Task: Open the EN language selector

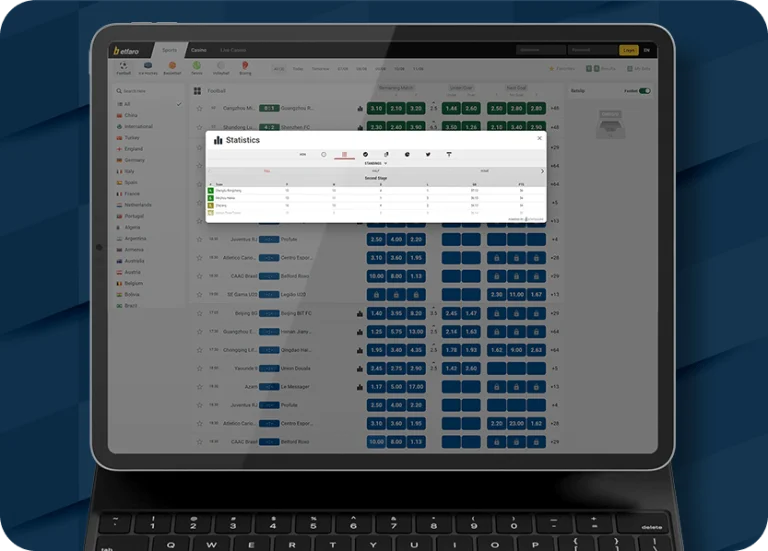Action: point(647,50)
